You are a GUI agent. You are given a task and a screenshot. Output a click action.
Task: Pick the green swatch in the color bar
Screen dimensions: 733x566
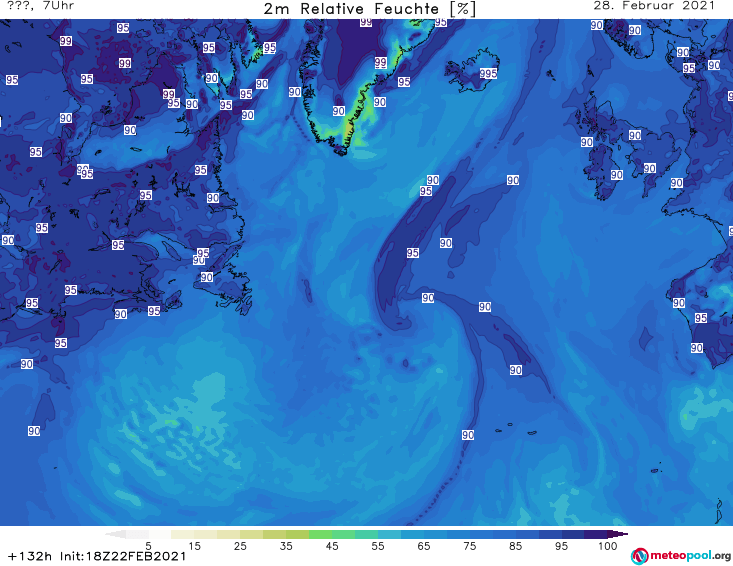pos(320,534)
